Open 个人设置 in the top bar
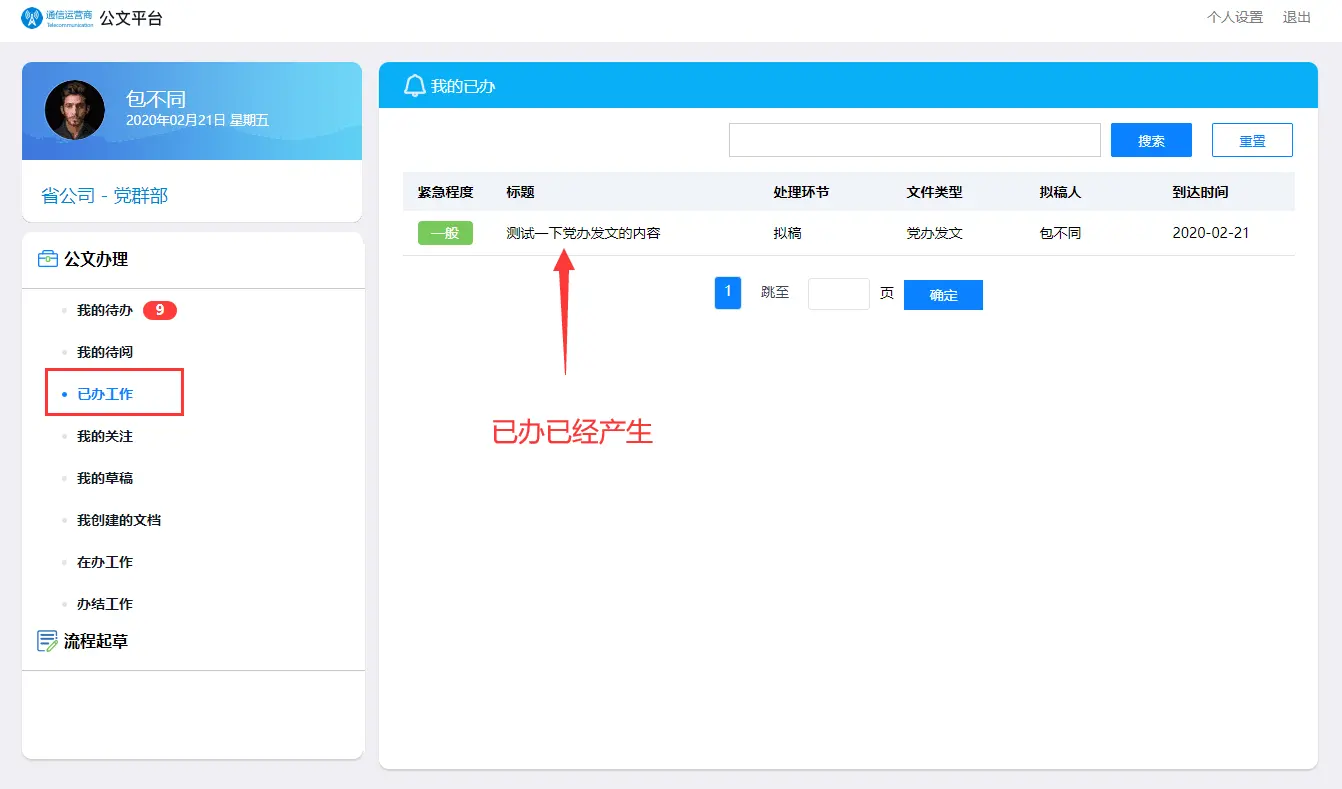The image size is (1342, 789). [x=1235, y=17]
